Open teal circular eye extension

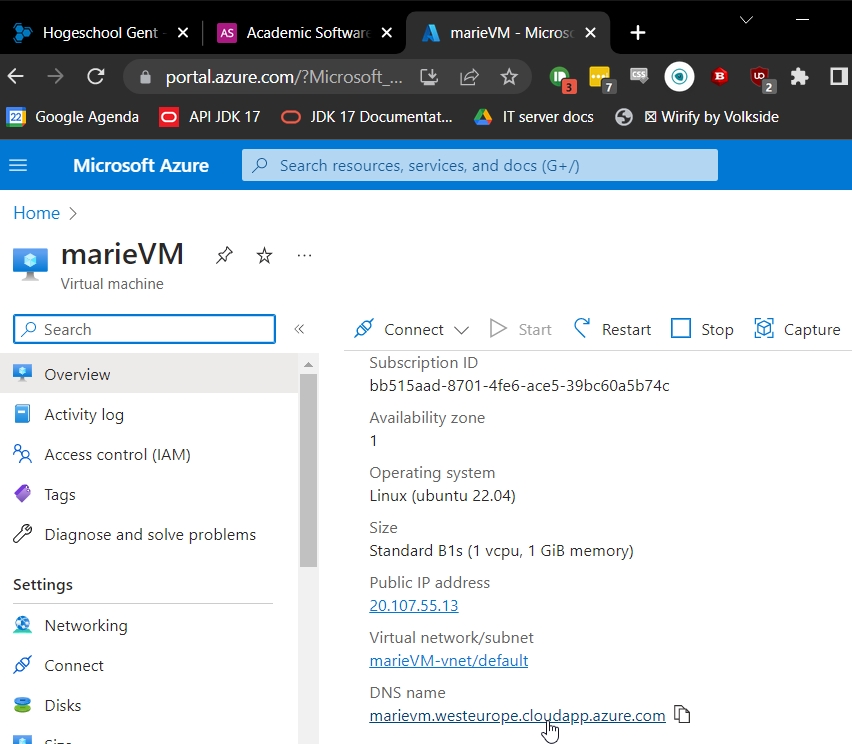tap(679, 77)
